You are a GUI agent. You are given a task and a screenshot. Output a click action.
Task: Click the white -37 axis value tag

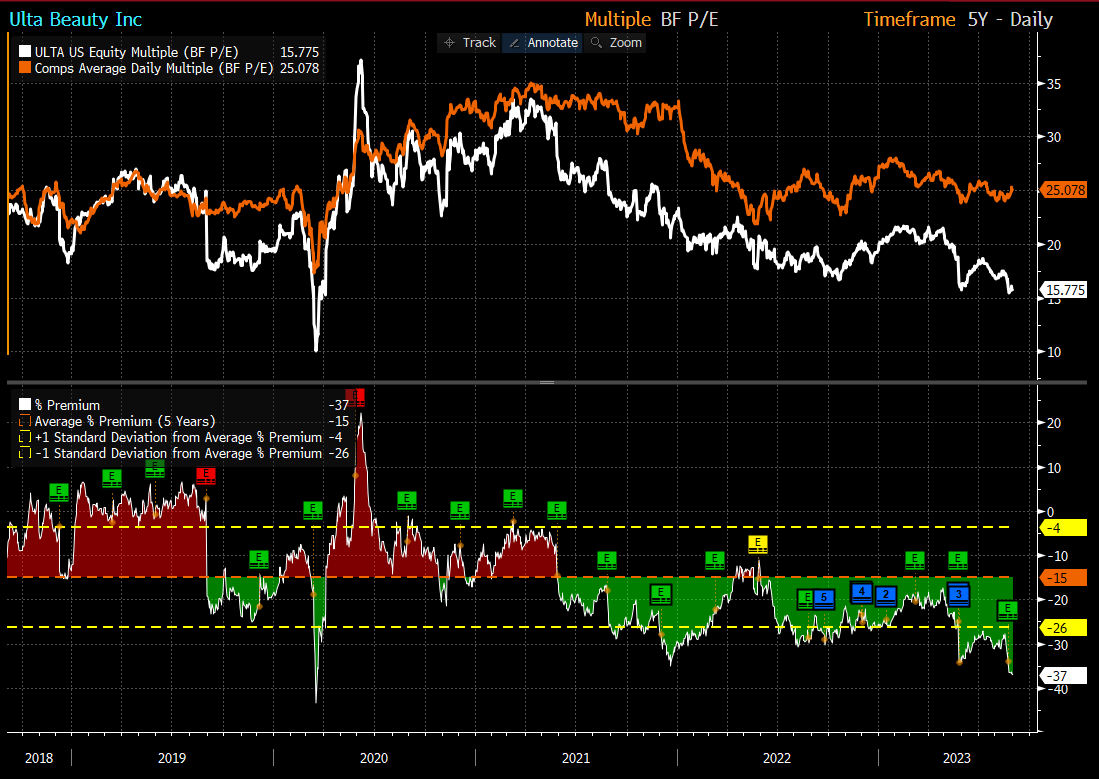[1065, 676]
